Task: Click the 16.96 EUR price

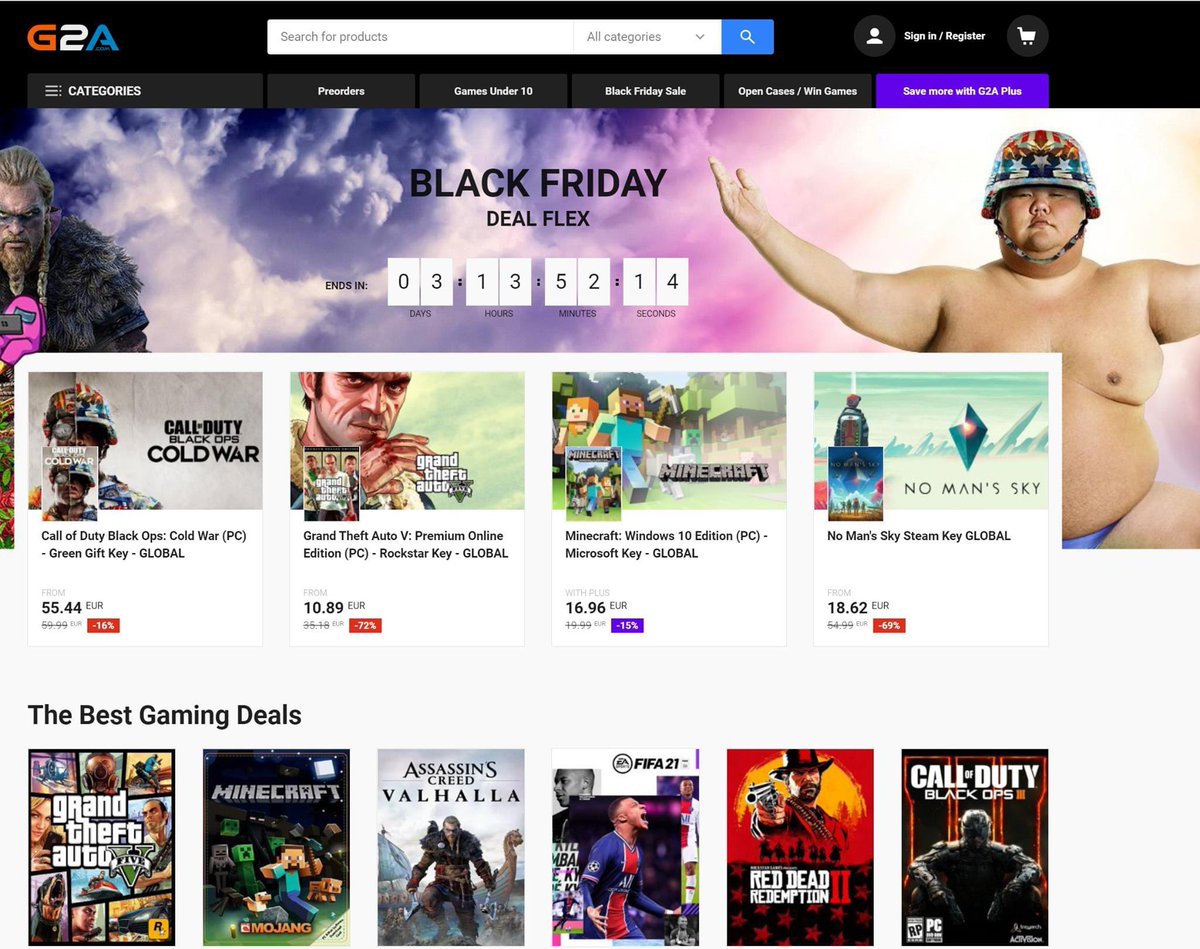Action: 596,607
